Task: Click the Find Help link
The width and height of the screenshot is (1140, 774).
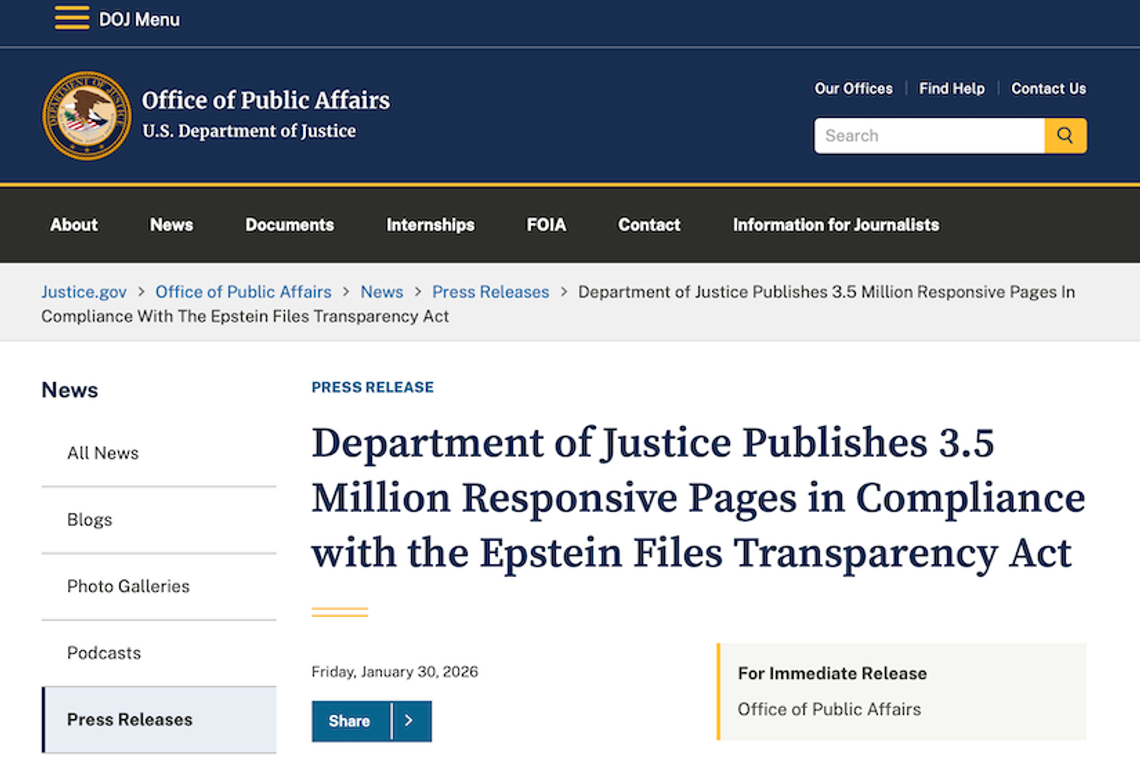Action: 951,89
